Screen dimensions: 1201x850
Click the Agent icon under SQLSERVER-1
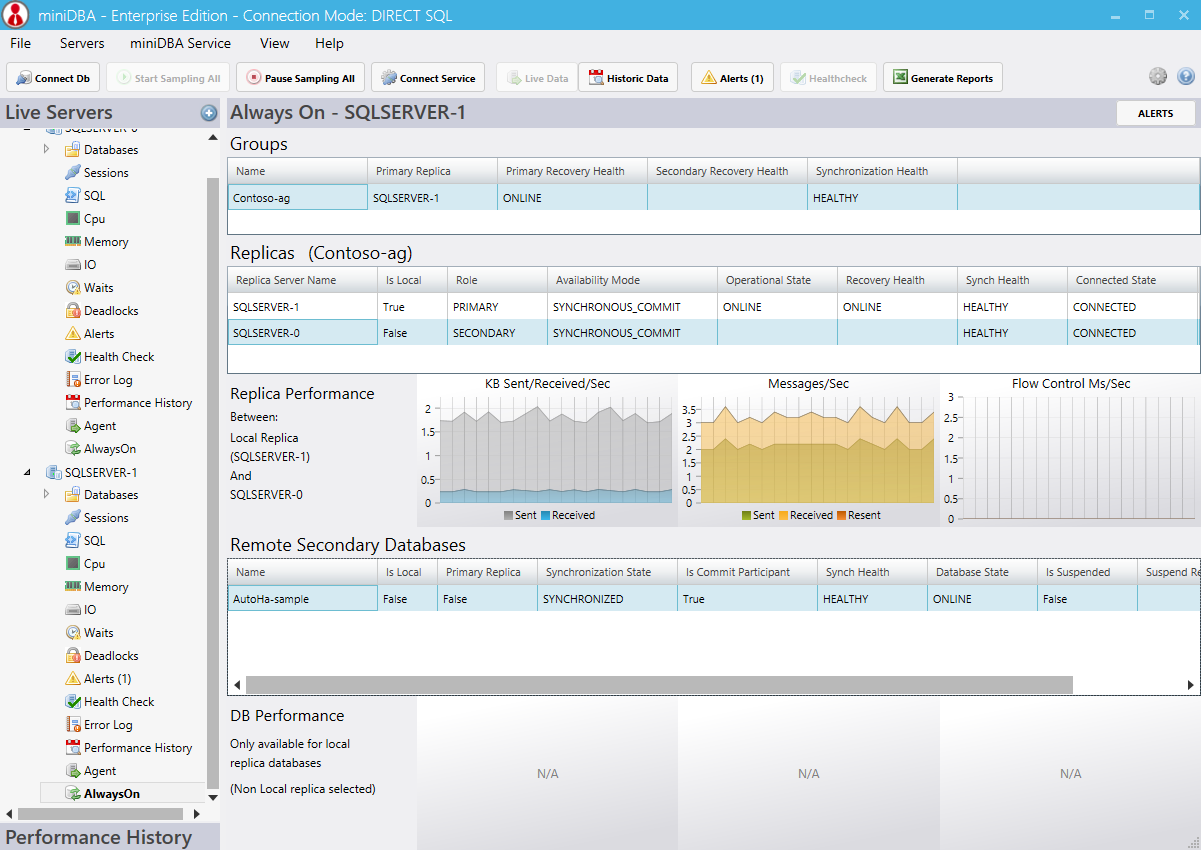73,771
